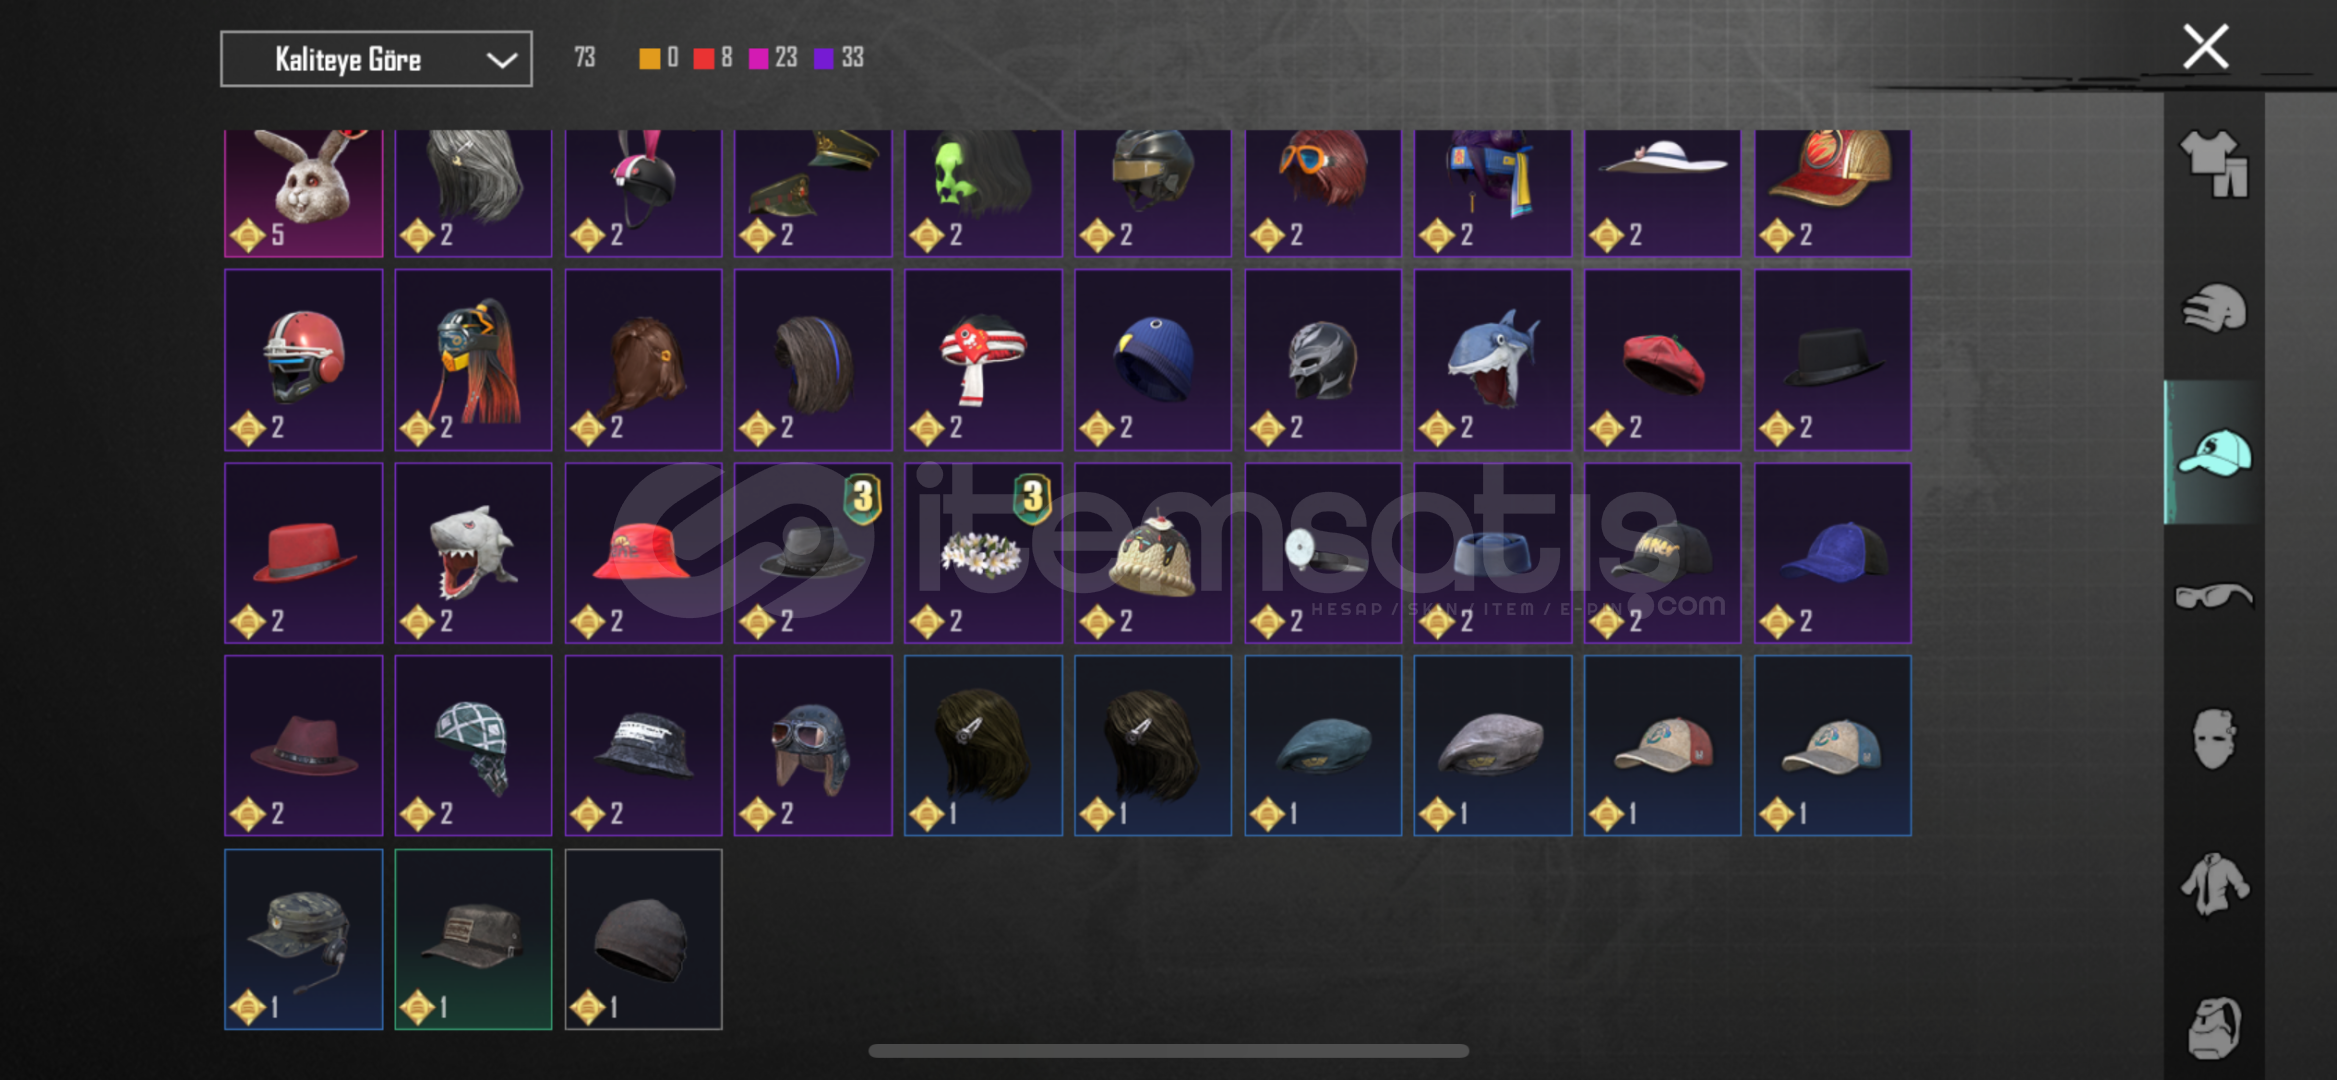The image size is (2337, 1080).
Task: Choose the red bucket hat item
Action: (x=643, y=553)
